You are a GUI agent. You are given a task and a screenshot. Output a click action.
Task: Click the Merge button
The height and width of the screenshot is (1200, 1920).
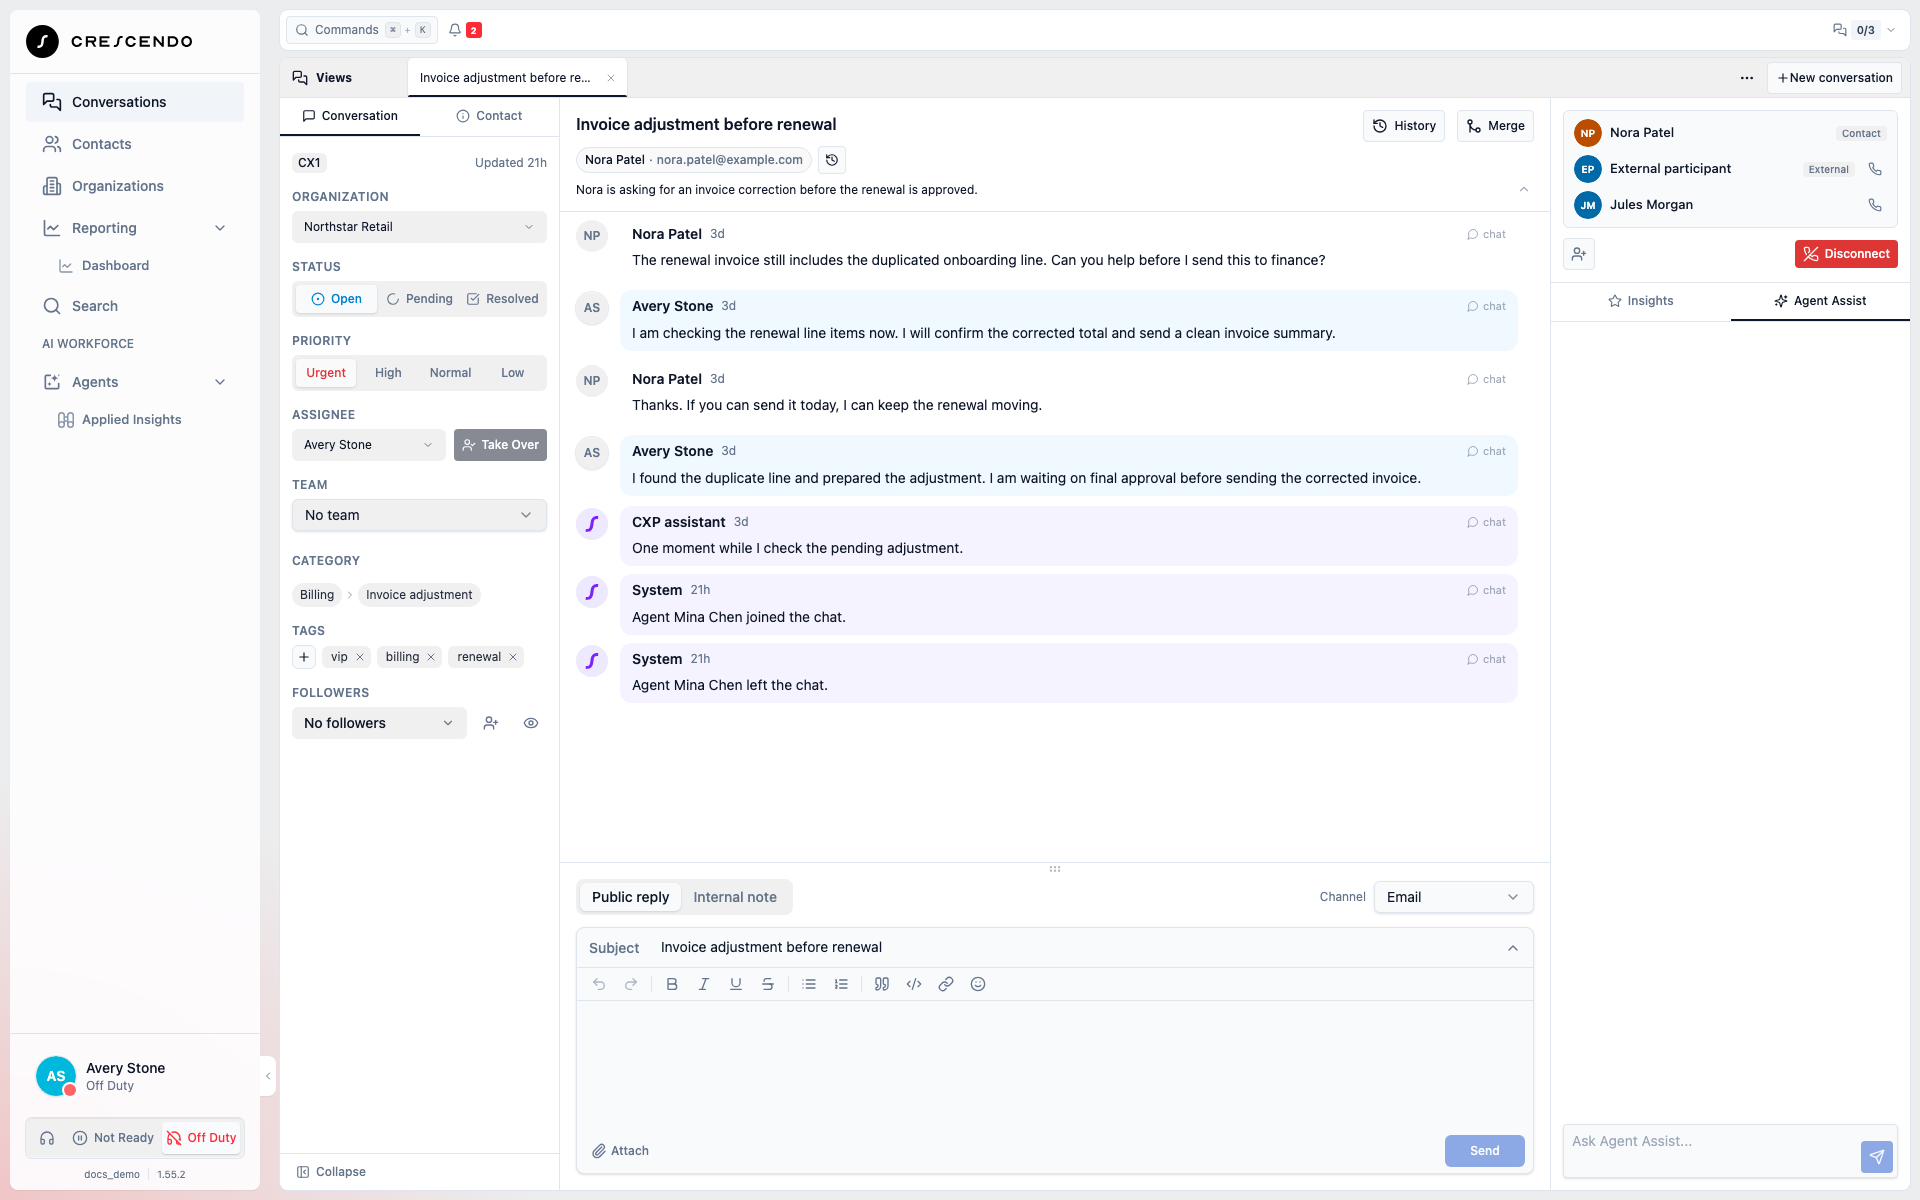1495,126
